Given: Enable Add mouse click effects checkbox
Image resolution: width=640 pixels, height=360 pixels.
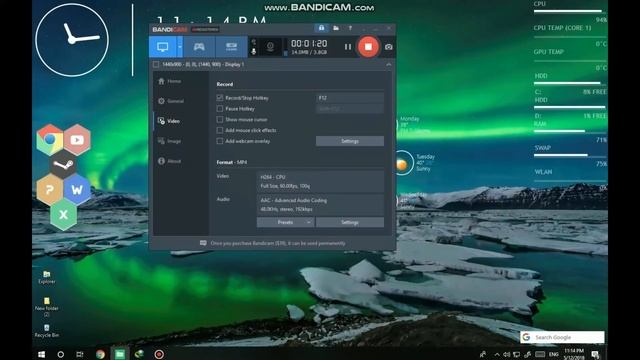Looking at the screenshot, I should [220, 130].
